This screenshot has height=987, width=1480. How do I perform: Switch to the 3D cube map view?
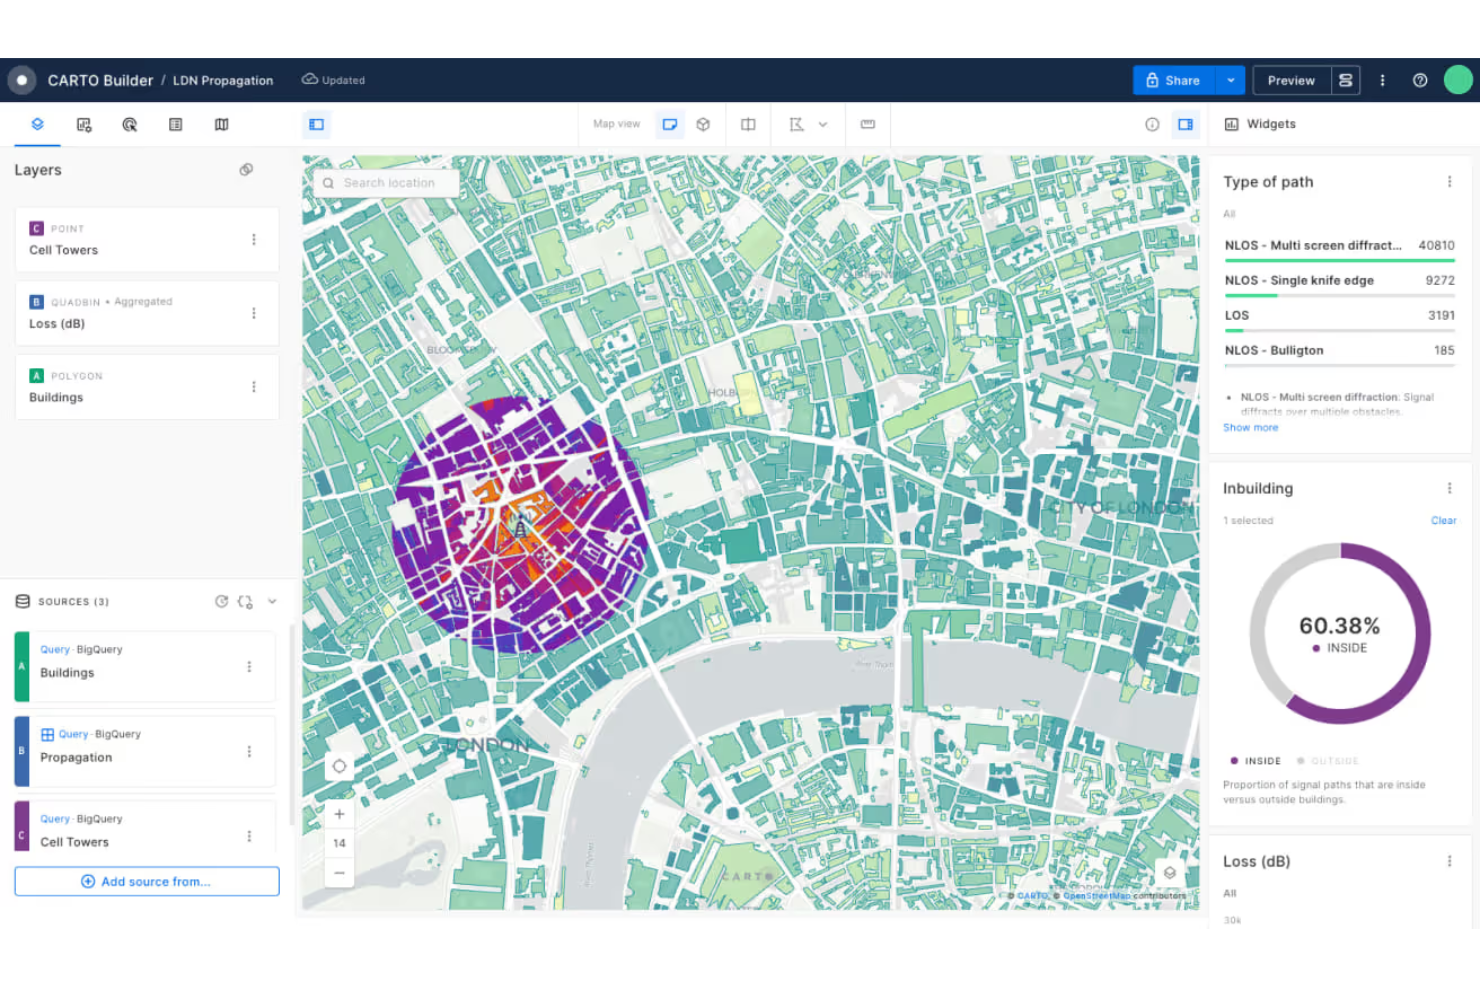703,124
